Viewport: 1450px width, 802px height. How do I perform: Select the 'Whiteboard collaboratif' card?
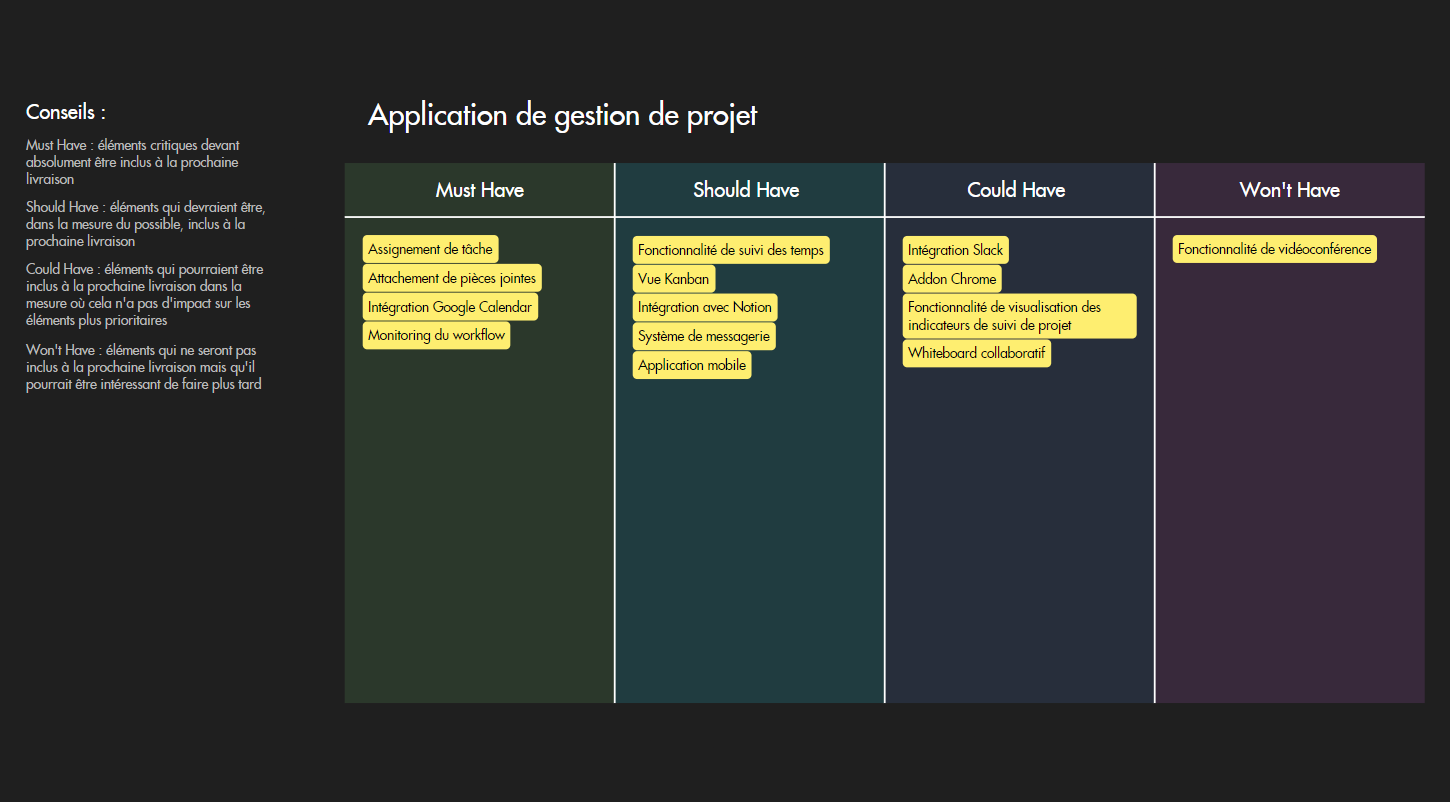(x=976, y=353)
